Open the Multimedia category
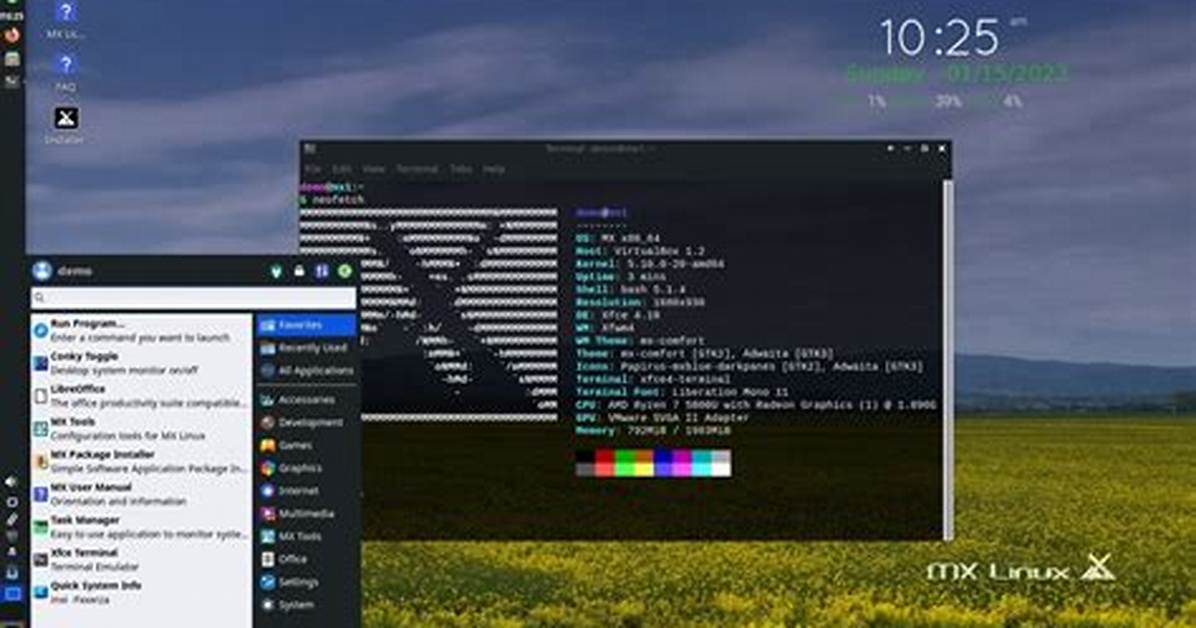This screenshot has height=628, width=1196. click(x=306, y=514)
